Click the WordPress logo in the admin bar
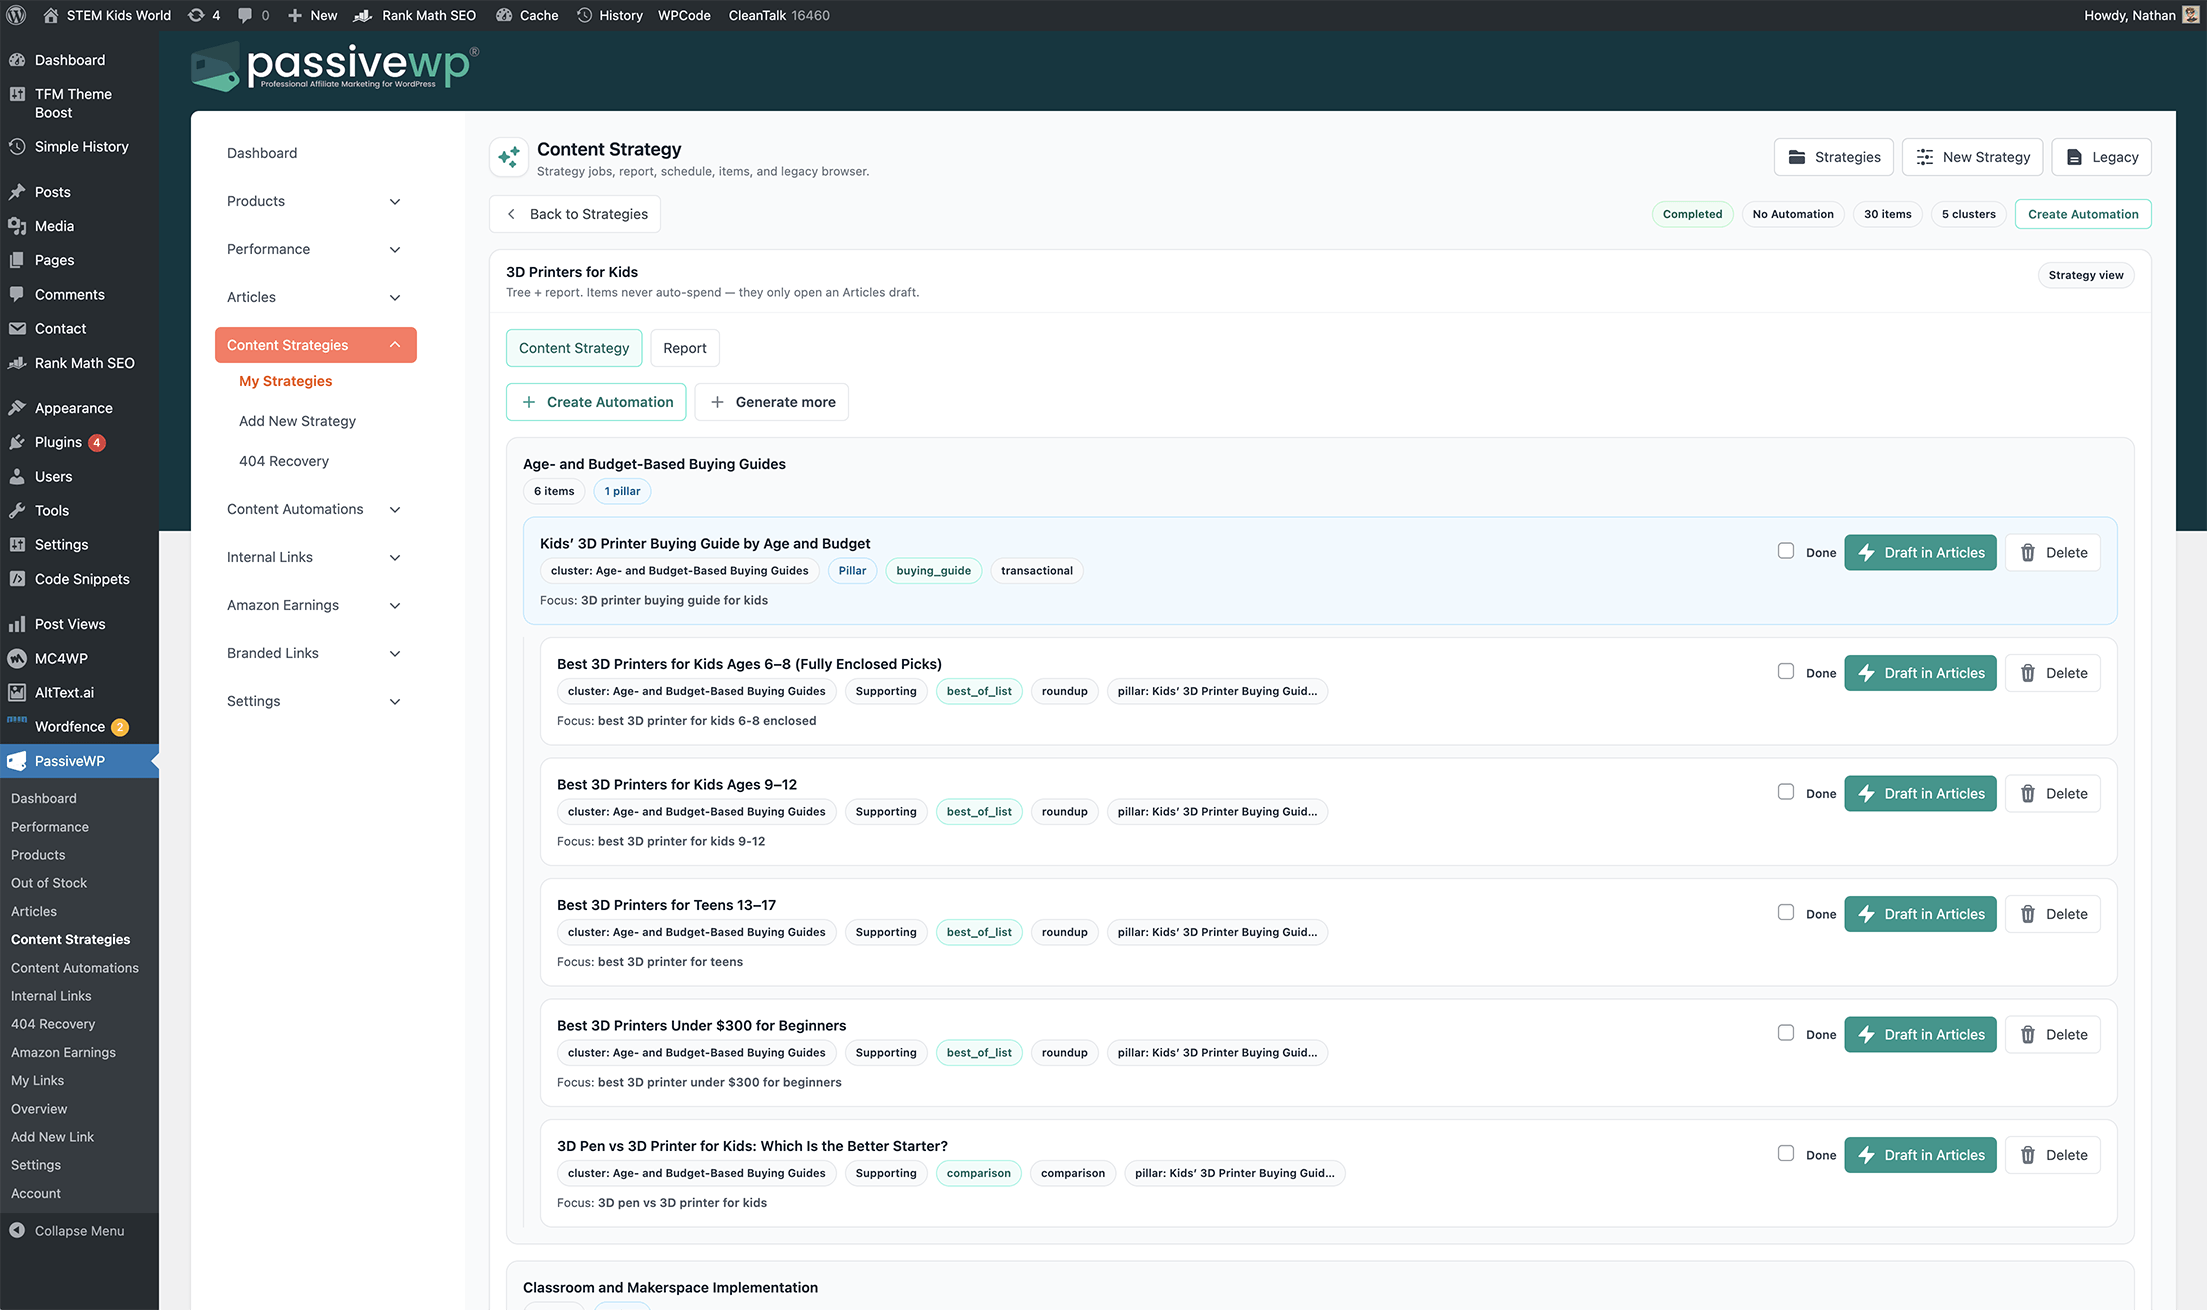Screen dimensions: 2207x1310 (16, 15)
